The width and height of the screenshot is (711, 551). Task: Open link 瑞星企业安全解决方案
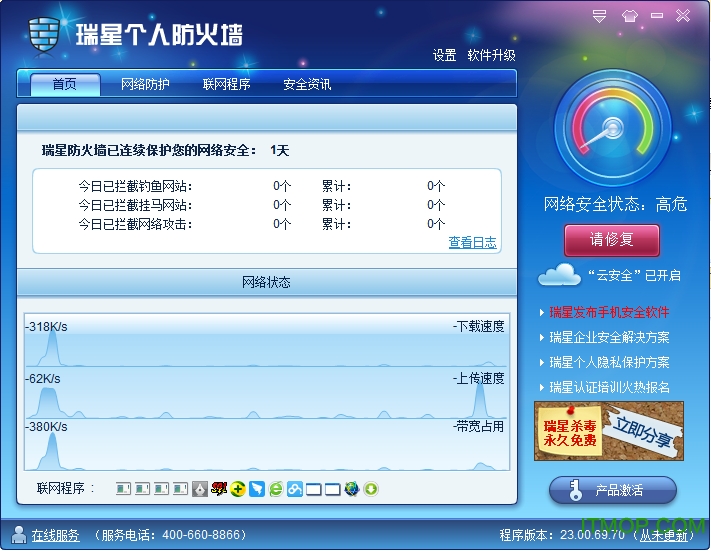pos(609,337)
